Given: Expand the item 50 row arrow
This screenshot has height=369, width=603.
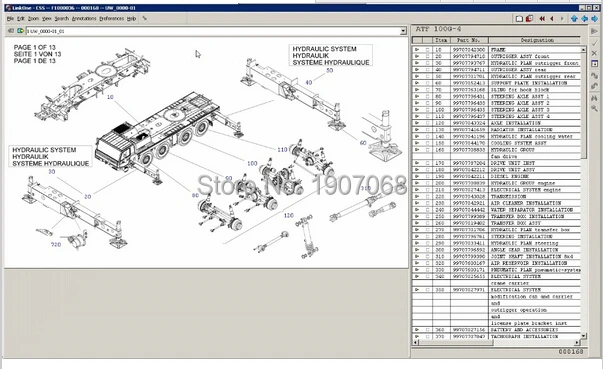Looking at the screenshot, I should point(417,76).
